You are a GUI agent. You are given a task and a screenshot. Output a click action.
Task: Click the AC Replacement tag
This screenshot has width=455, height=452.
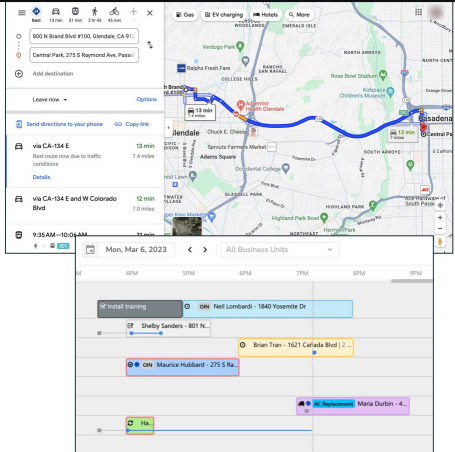[333, 404]
